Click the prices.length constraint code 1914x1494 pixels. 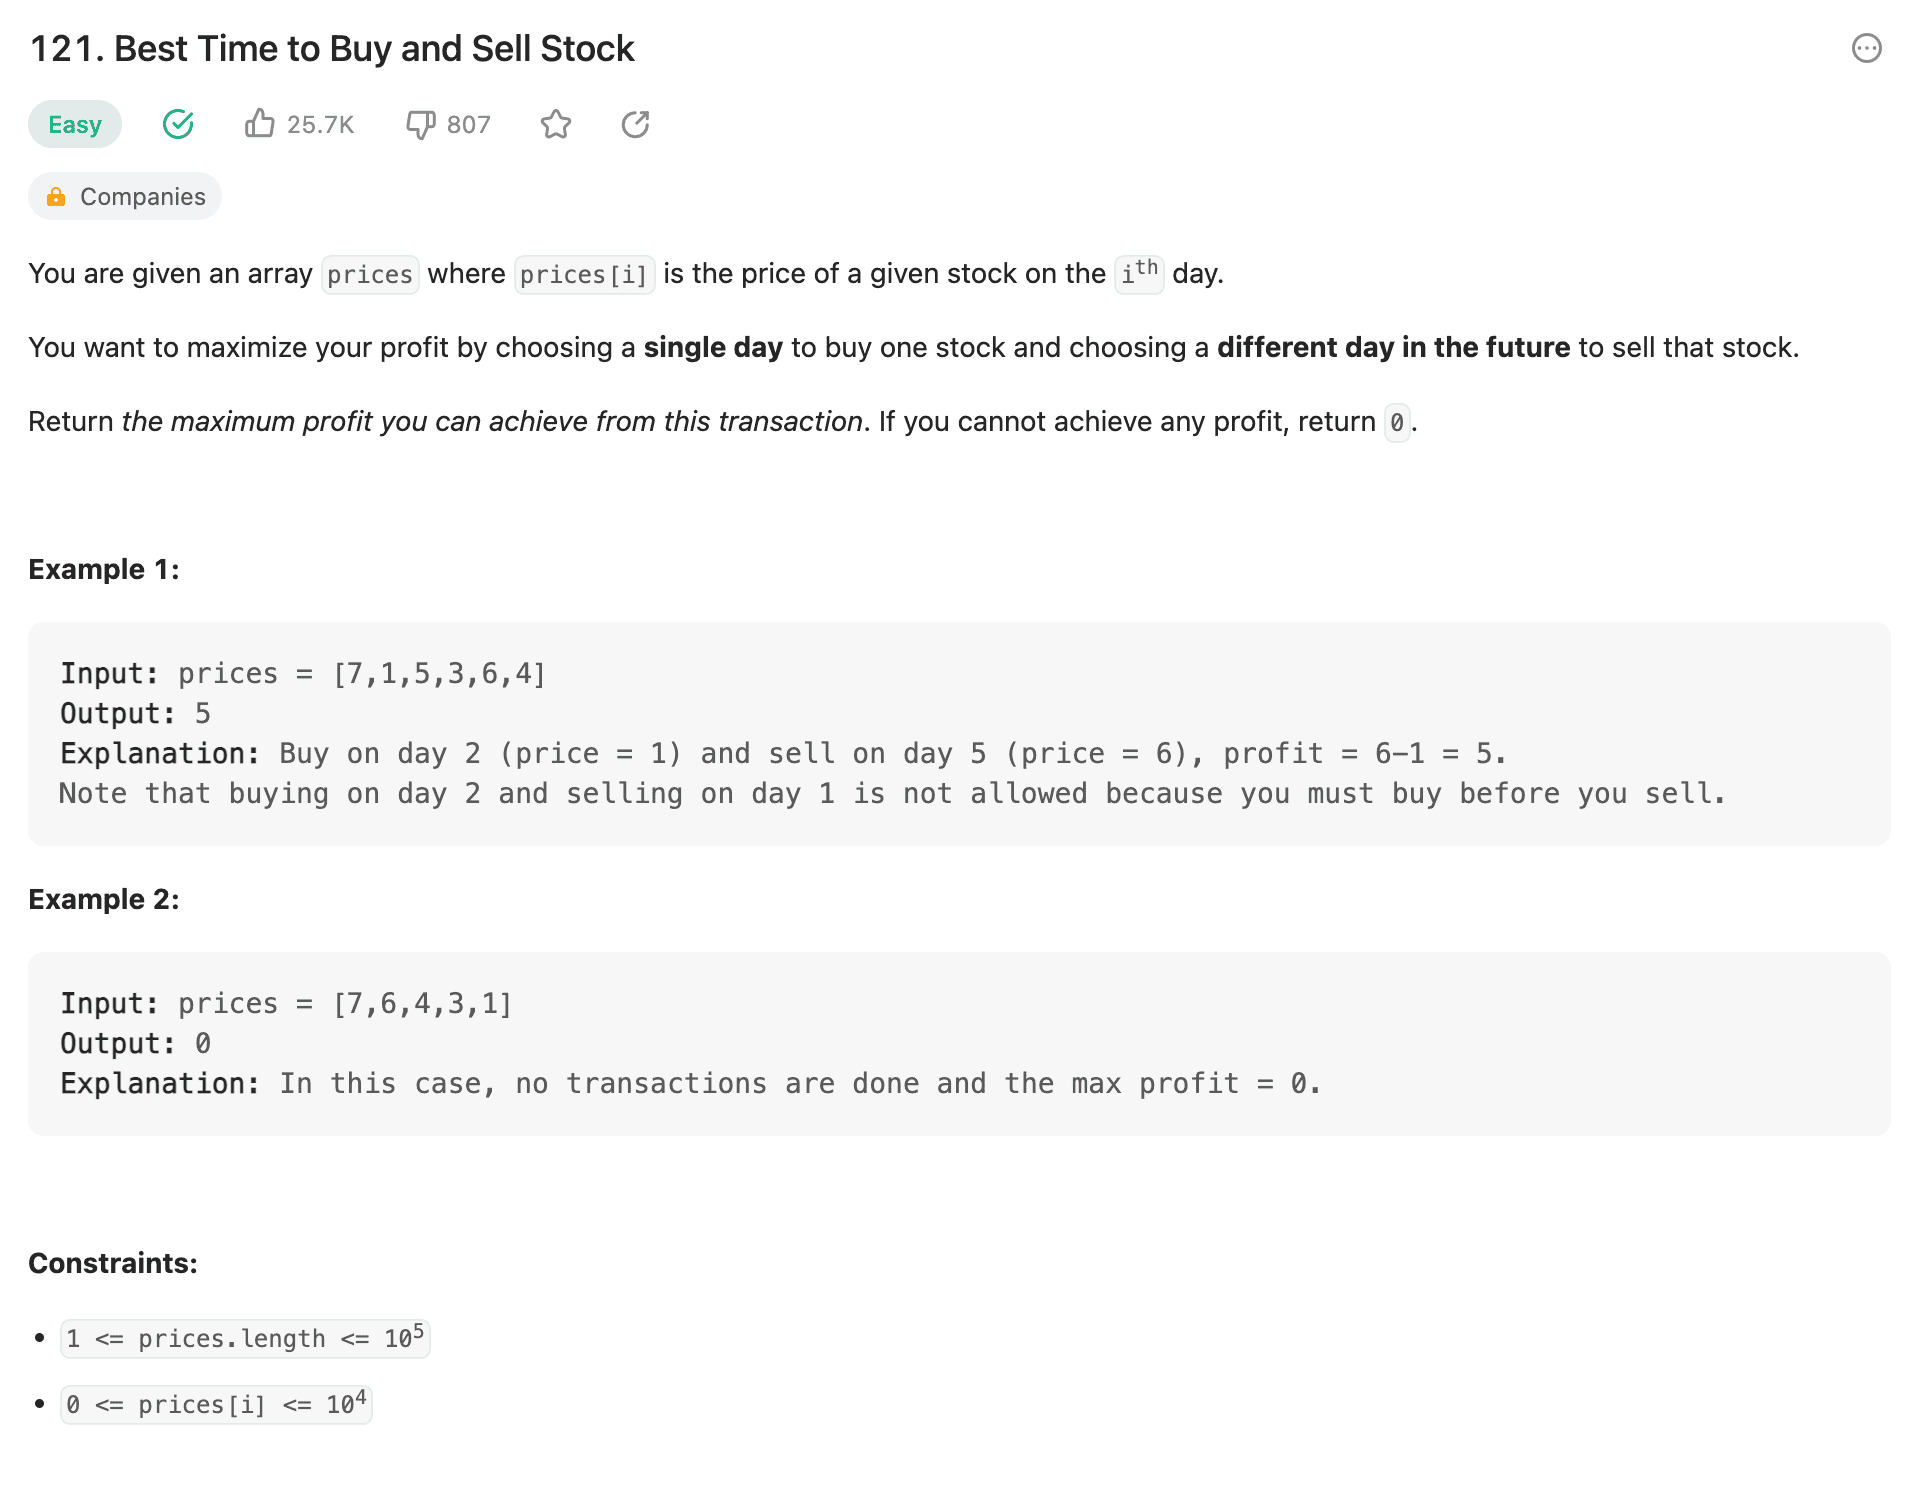pos(245,1338)
